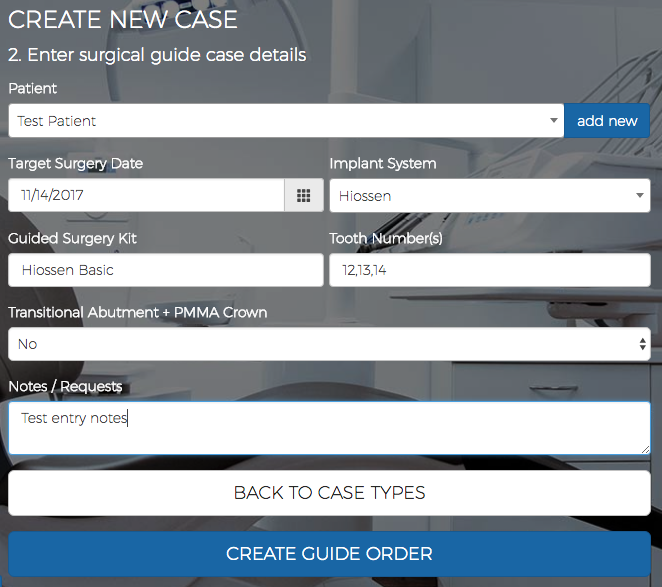The width and height of the screenshot is (662, 587).
Task: Click the Tooth Number(s) input field
Action: tap(490, 270)
